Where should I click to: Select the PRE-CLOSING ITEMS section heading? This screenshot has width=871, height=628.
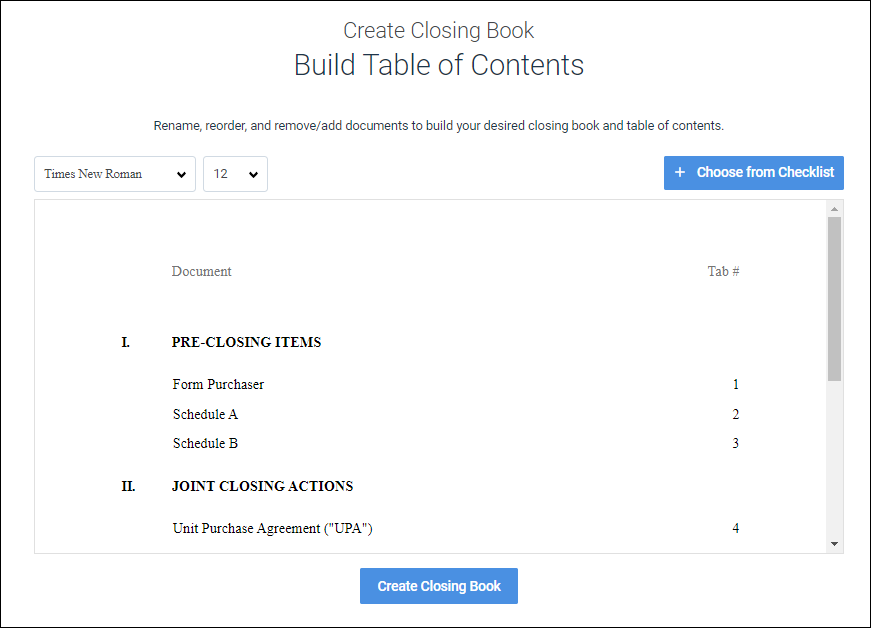tap(246, 342)
